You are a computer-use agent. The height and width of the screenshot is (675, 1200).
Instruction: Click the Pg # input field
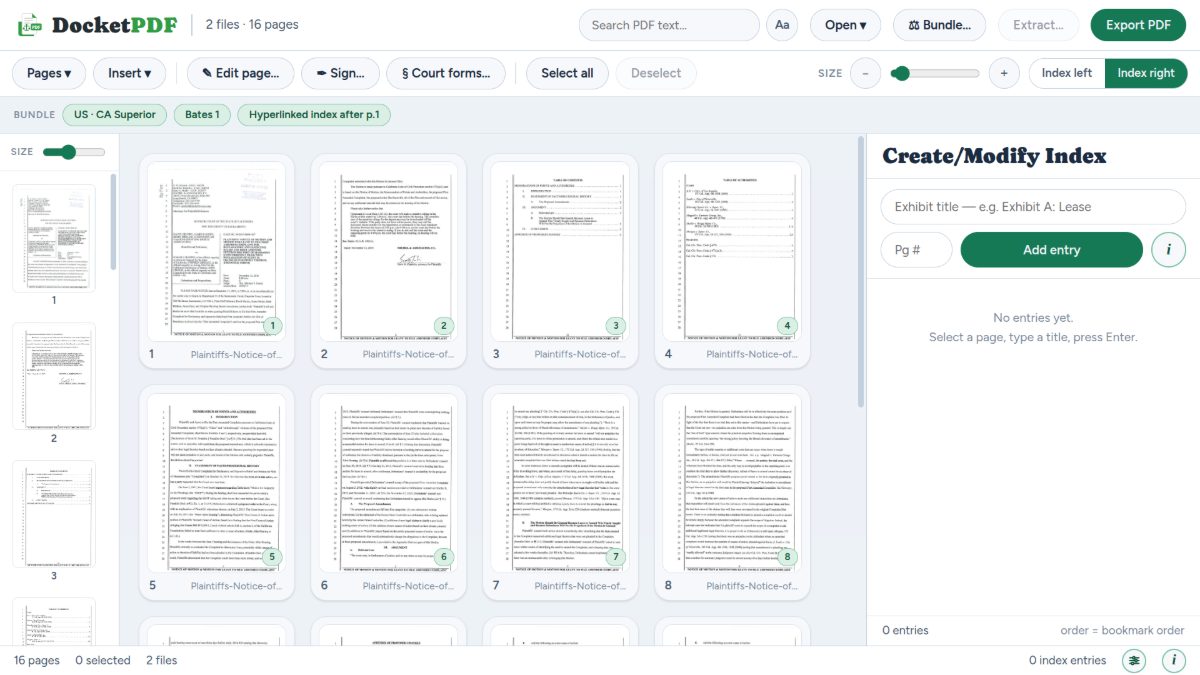[x=916, y=250]
